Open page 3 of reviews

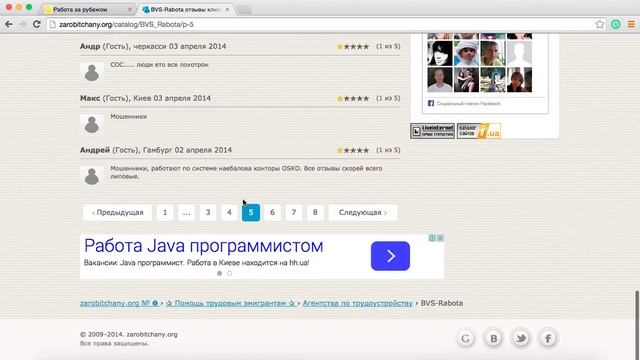click(x=208, y=212)
